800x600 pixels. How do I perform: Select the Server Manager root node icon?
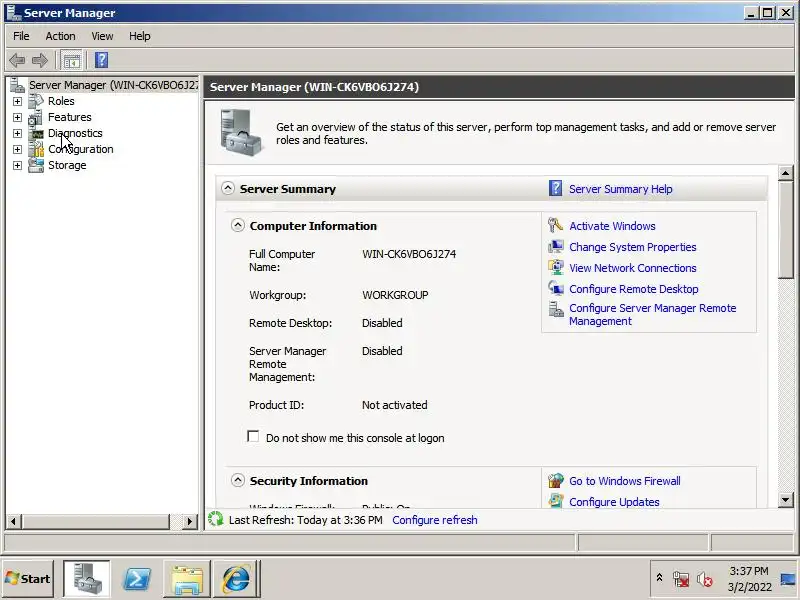tap(17, 85)
